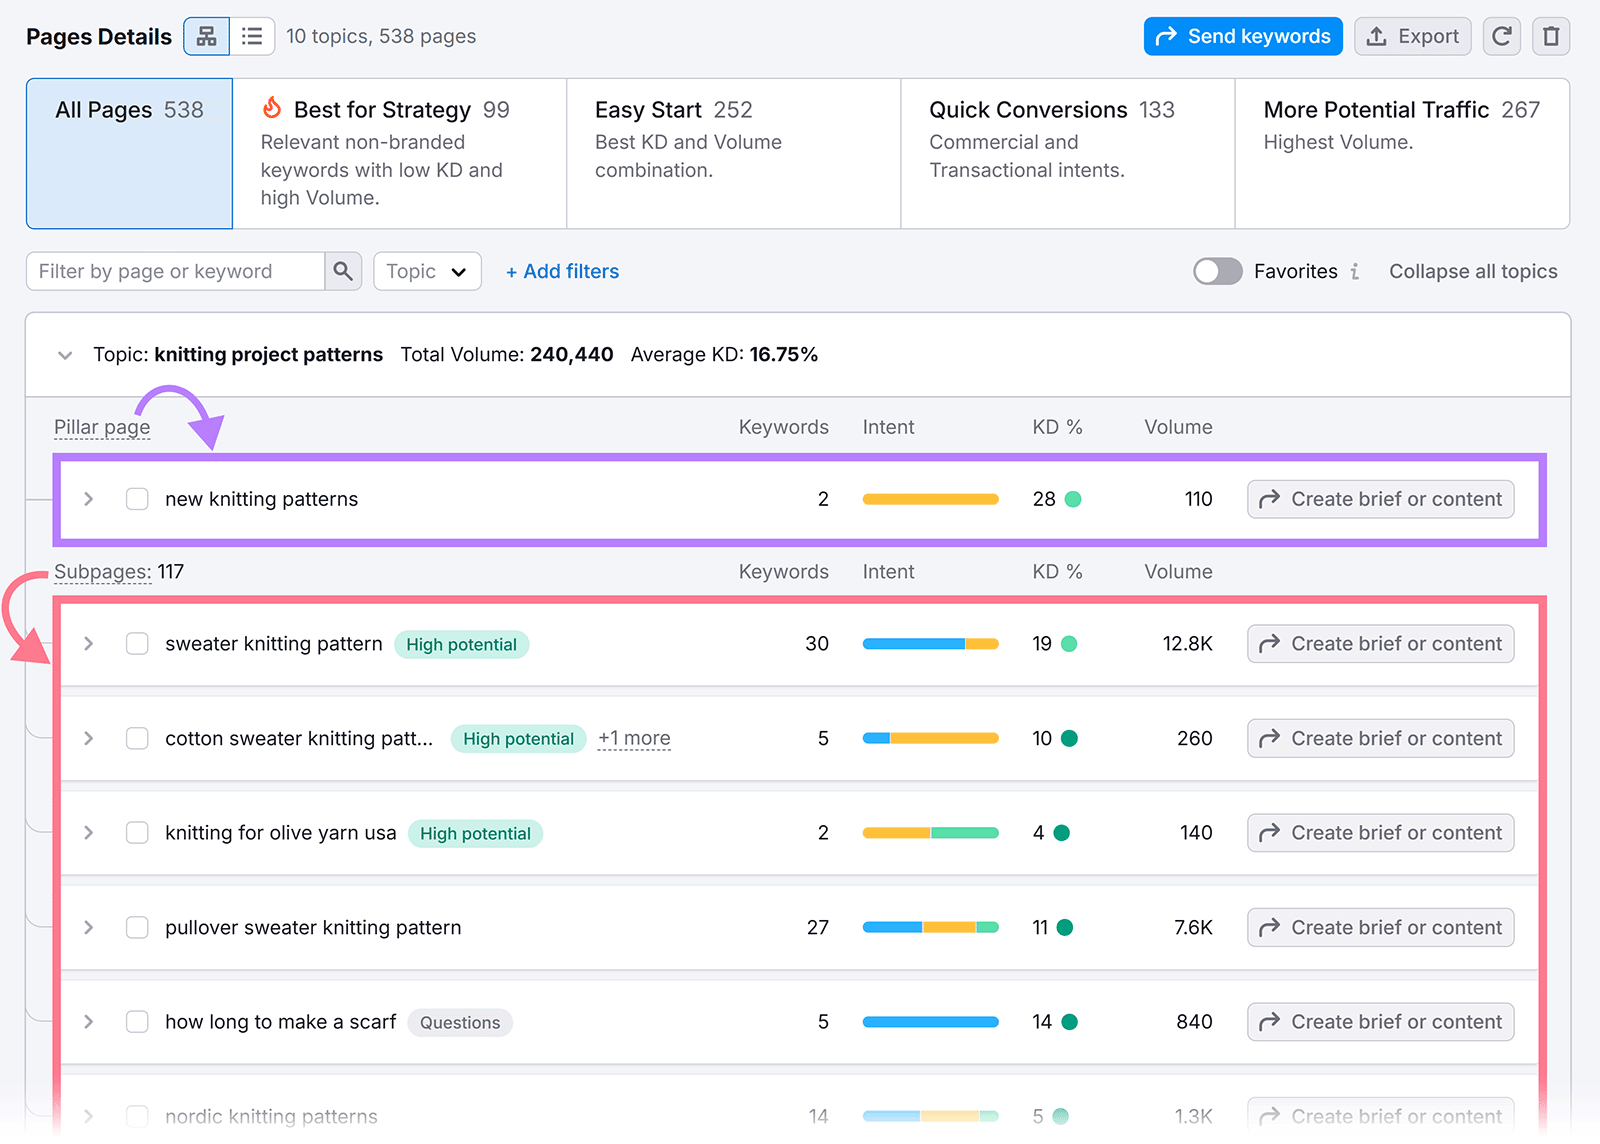Image resolution: width=1600 pixels, height=1144 pixels.
Task: Click the Favorites info icon
Action: click(x=1355, y=272)
